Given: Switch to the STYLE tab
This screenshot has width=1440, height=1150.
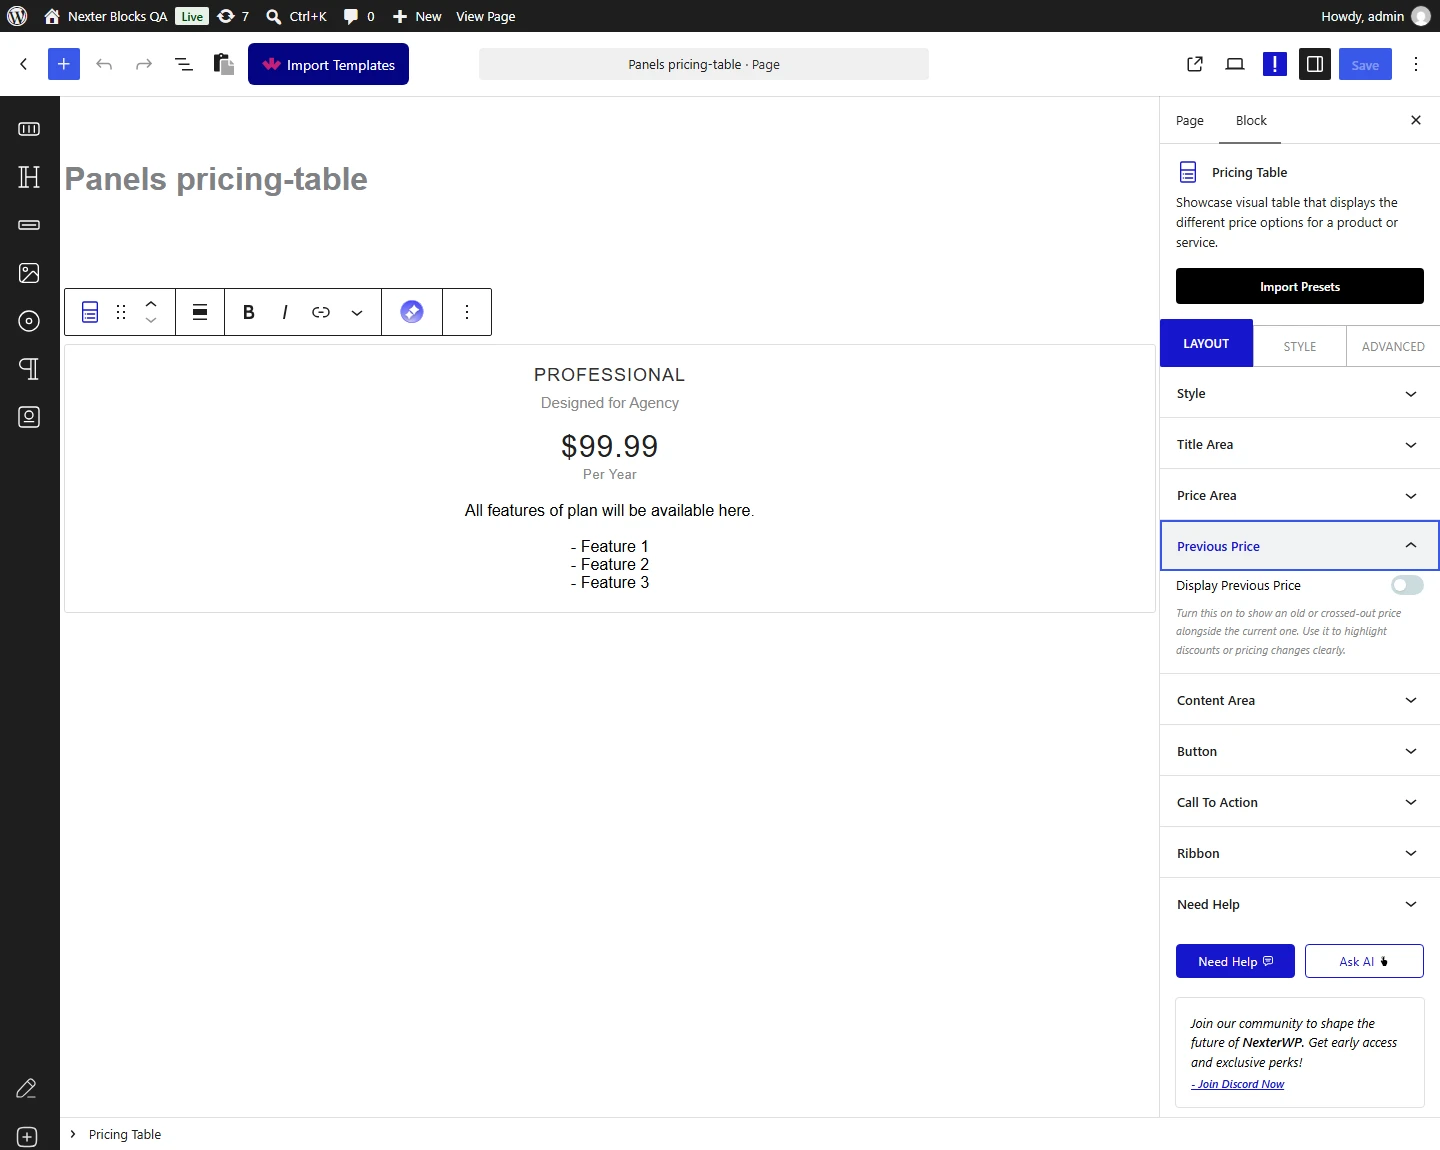Looking at the screenshot, I should point(1300,346).
